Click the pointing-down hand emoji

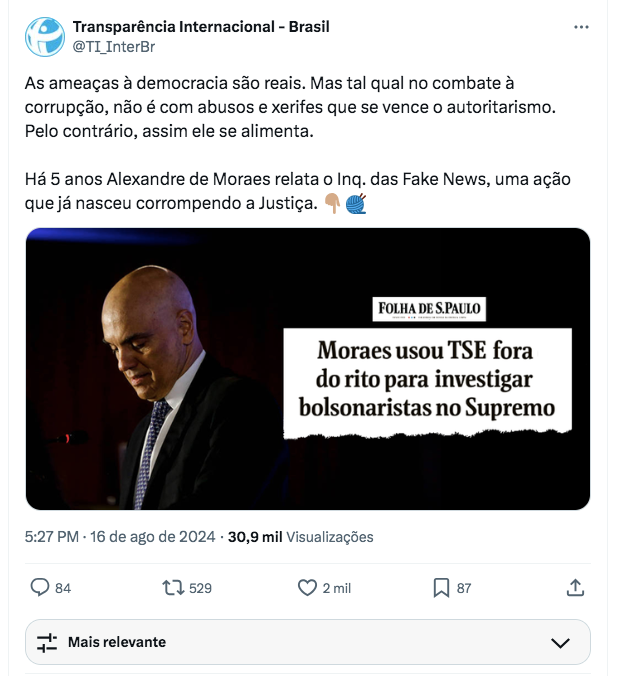[333, 202]
